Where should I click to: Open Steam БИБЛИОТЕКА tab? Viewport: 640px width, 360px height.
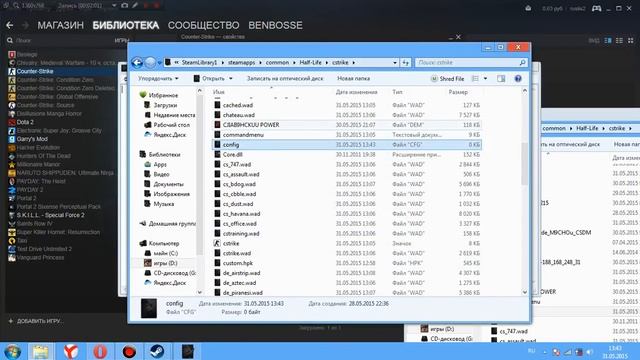pyautogui.click(x=126, y=25)
